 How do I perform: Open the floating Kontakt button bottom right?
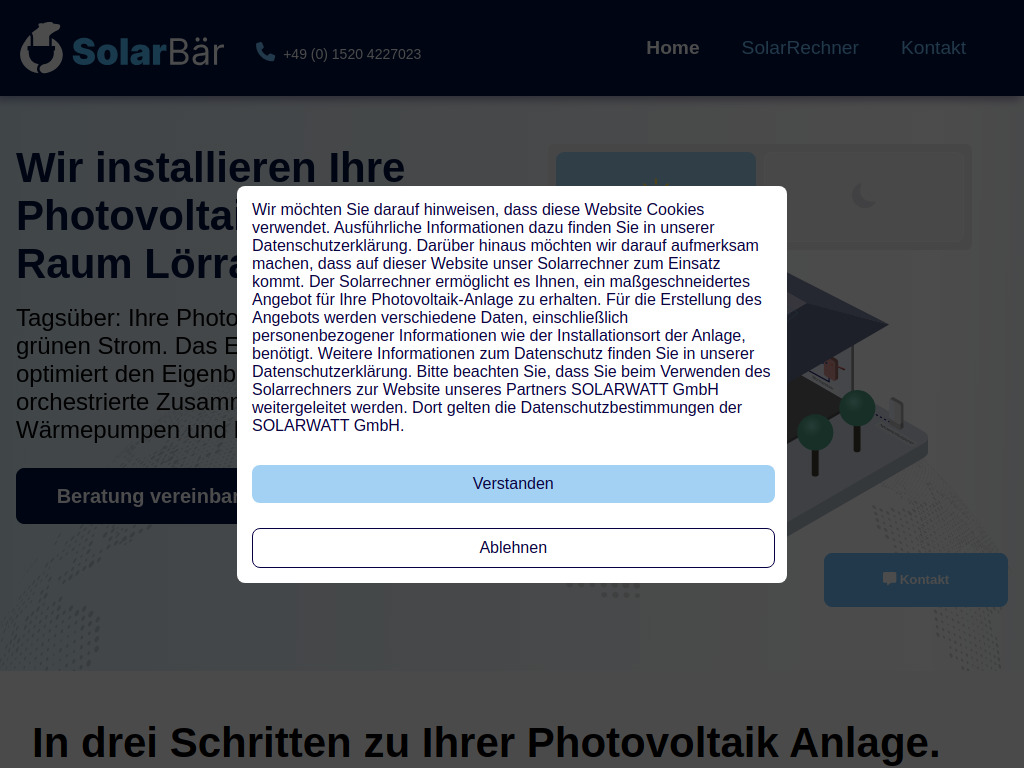pos(915,579)
